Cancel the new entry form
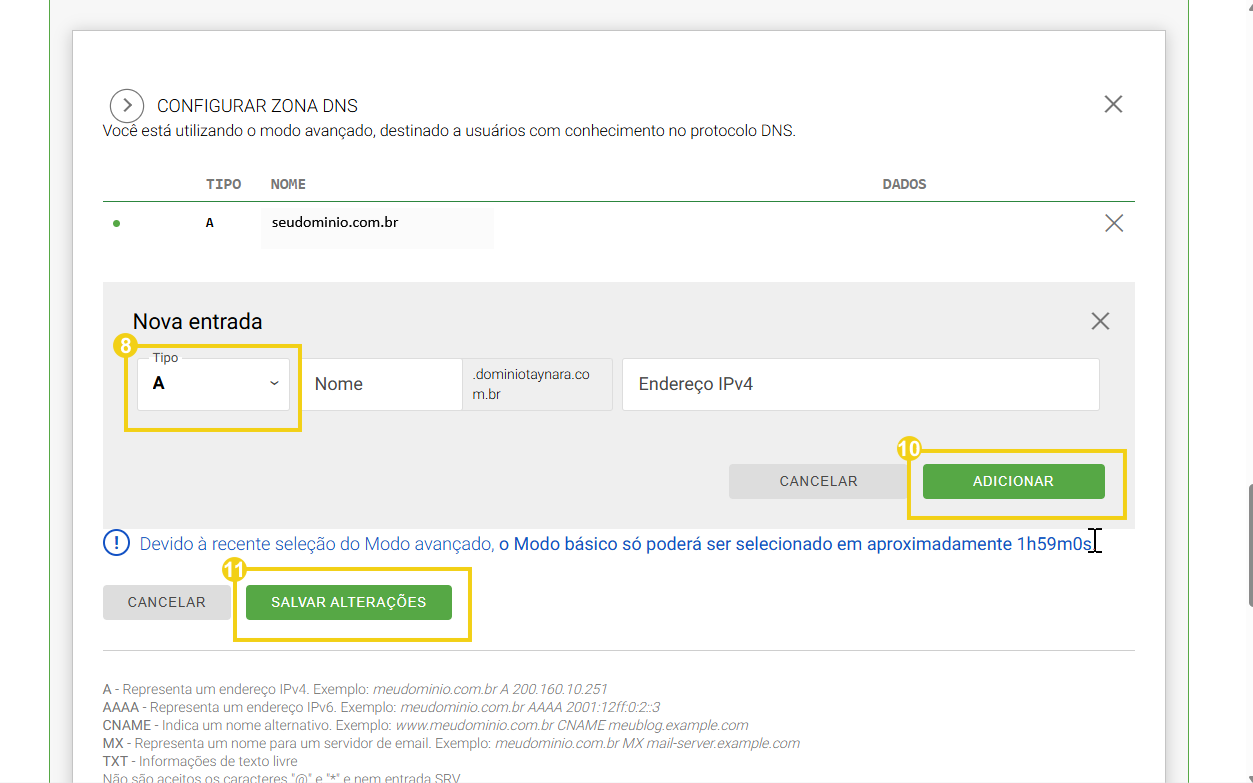 click(x=818, y=481)
